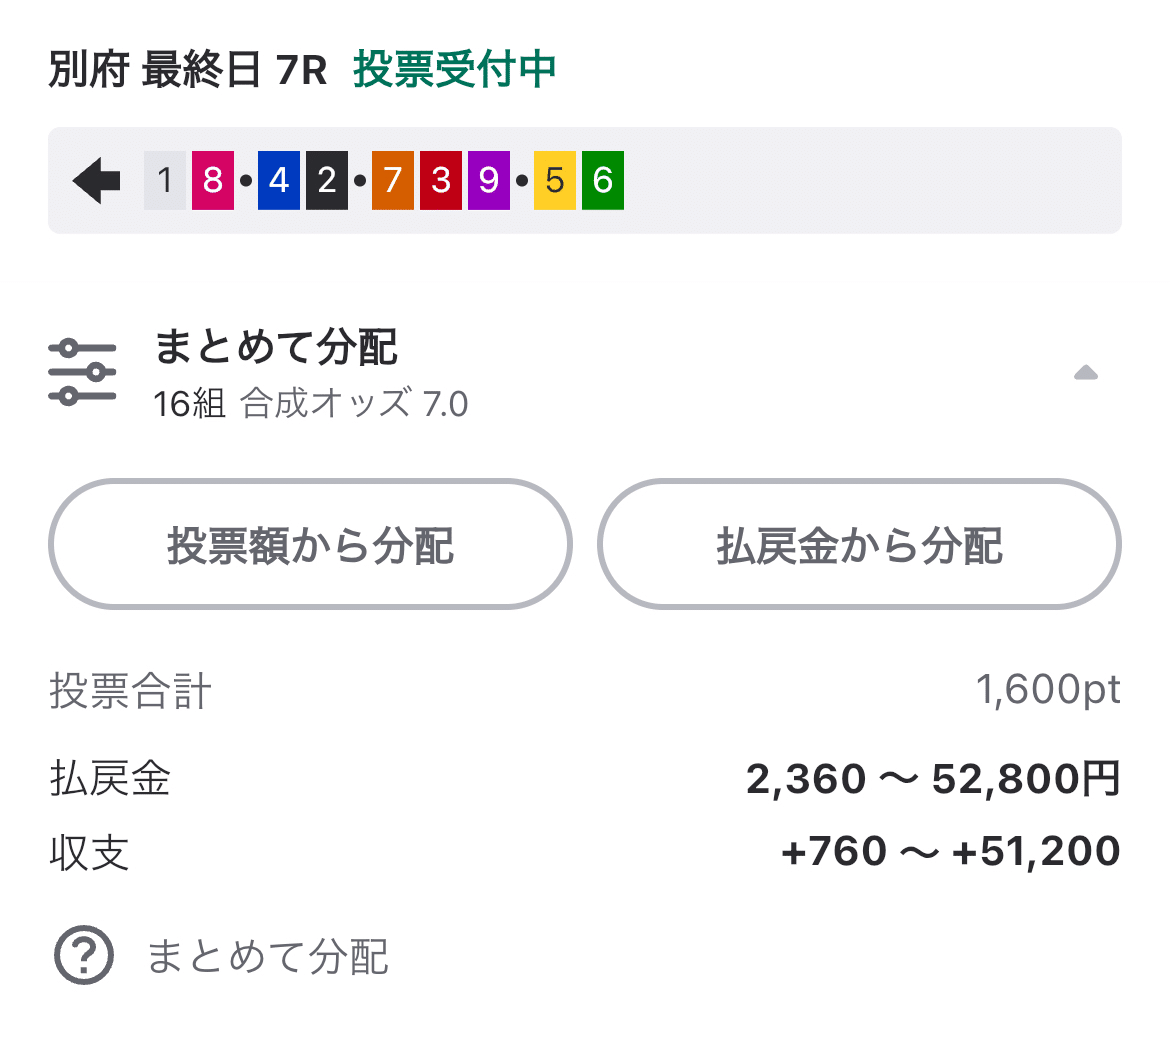
Task: Select the pink number 8 racer
Action: tap(212, 180)
